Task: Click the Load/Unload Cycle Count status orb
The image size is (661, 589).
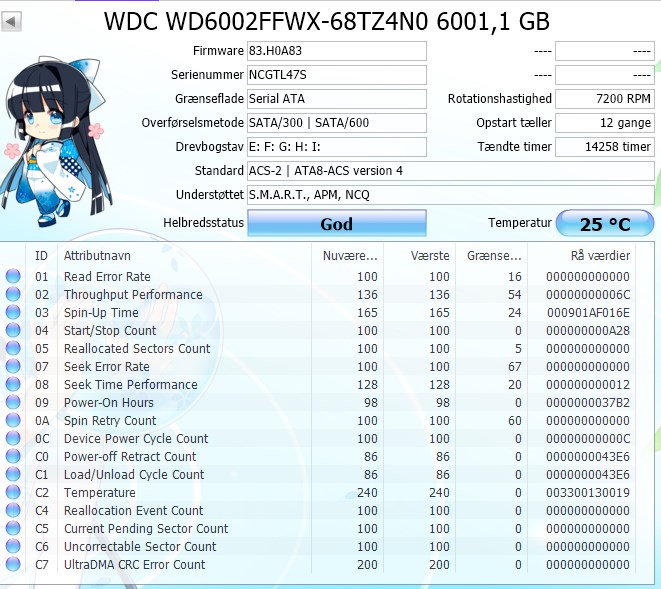Action: [13, 474]
